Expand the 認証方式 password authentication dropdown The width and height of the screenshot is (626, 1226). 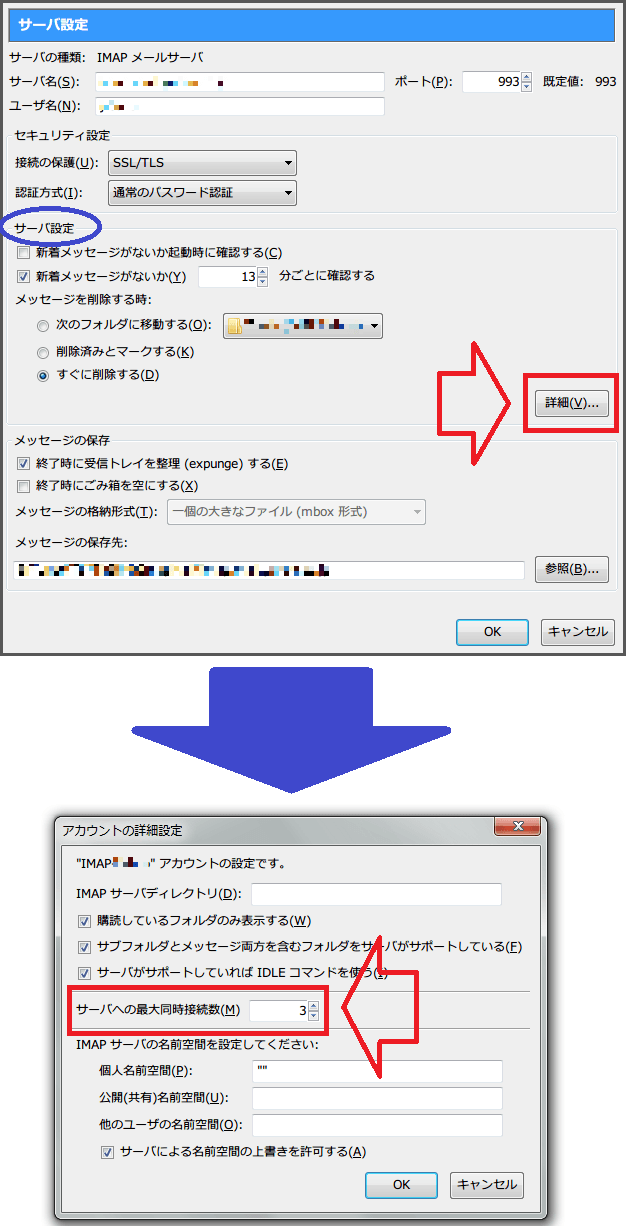[202, 193]
